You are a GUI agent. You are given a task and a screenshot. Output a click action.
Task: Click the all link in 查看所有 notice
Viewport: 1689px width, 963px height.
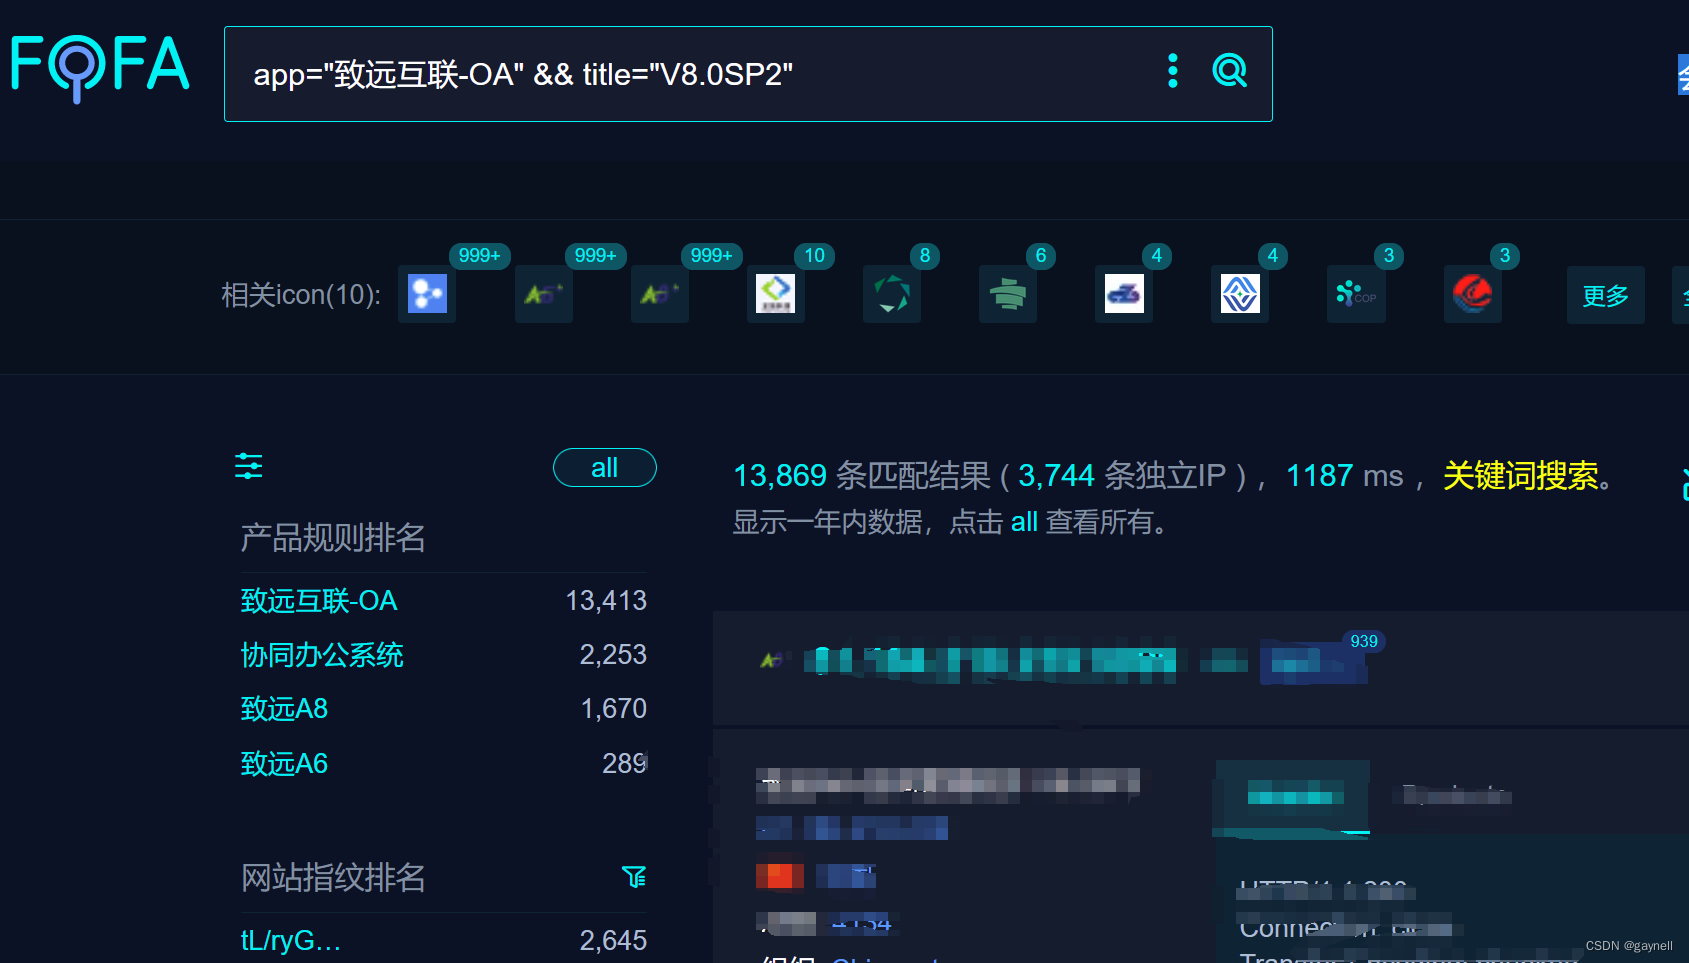tap(1024, 522)
